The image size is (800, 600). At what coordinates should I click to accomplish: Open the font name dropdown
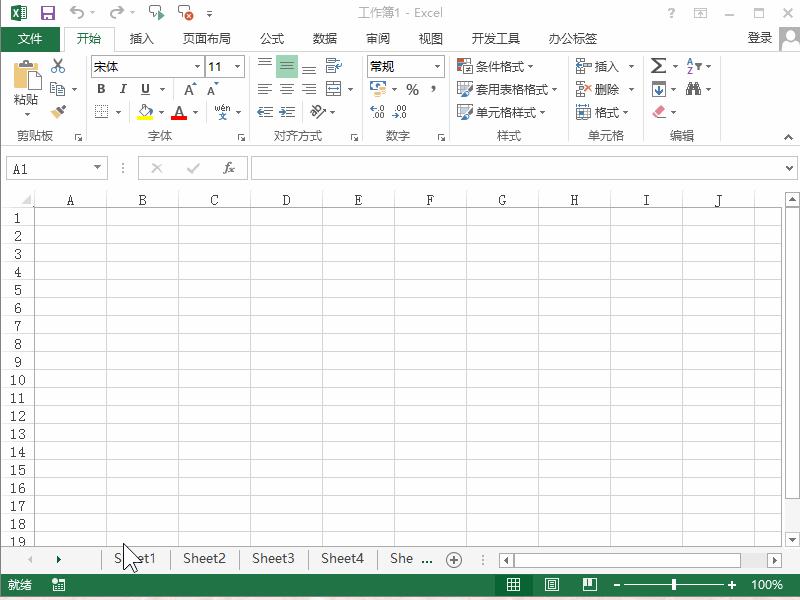[x=199, y=66]
